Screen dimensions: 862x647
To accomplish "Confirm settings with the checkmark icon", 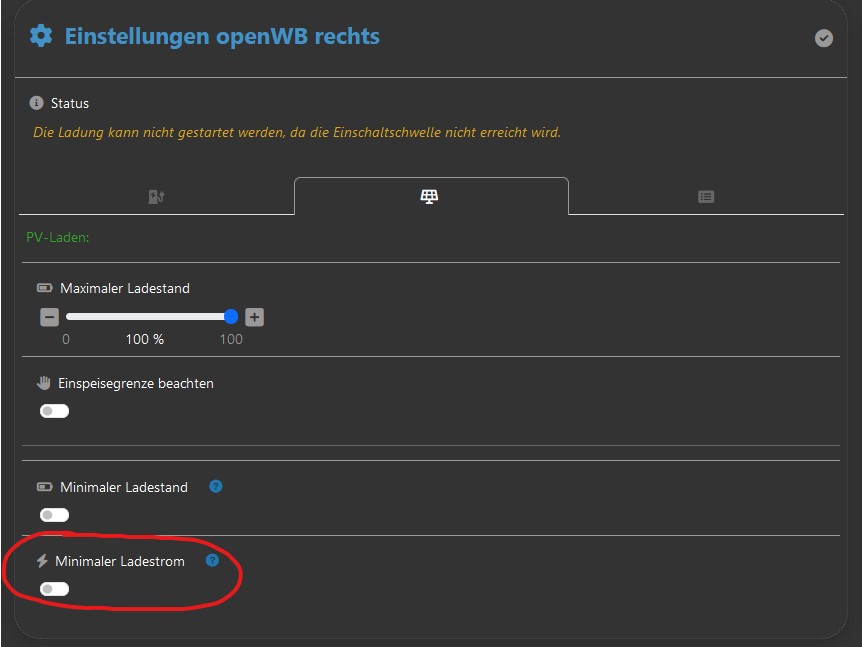I will 824,38.
